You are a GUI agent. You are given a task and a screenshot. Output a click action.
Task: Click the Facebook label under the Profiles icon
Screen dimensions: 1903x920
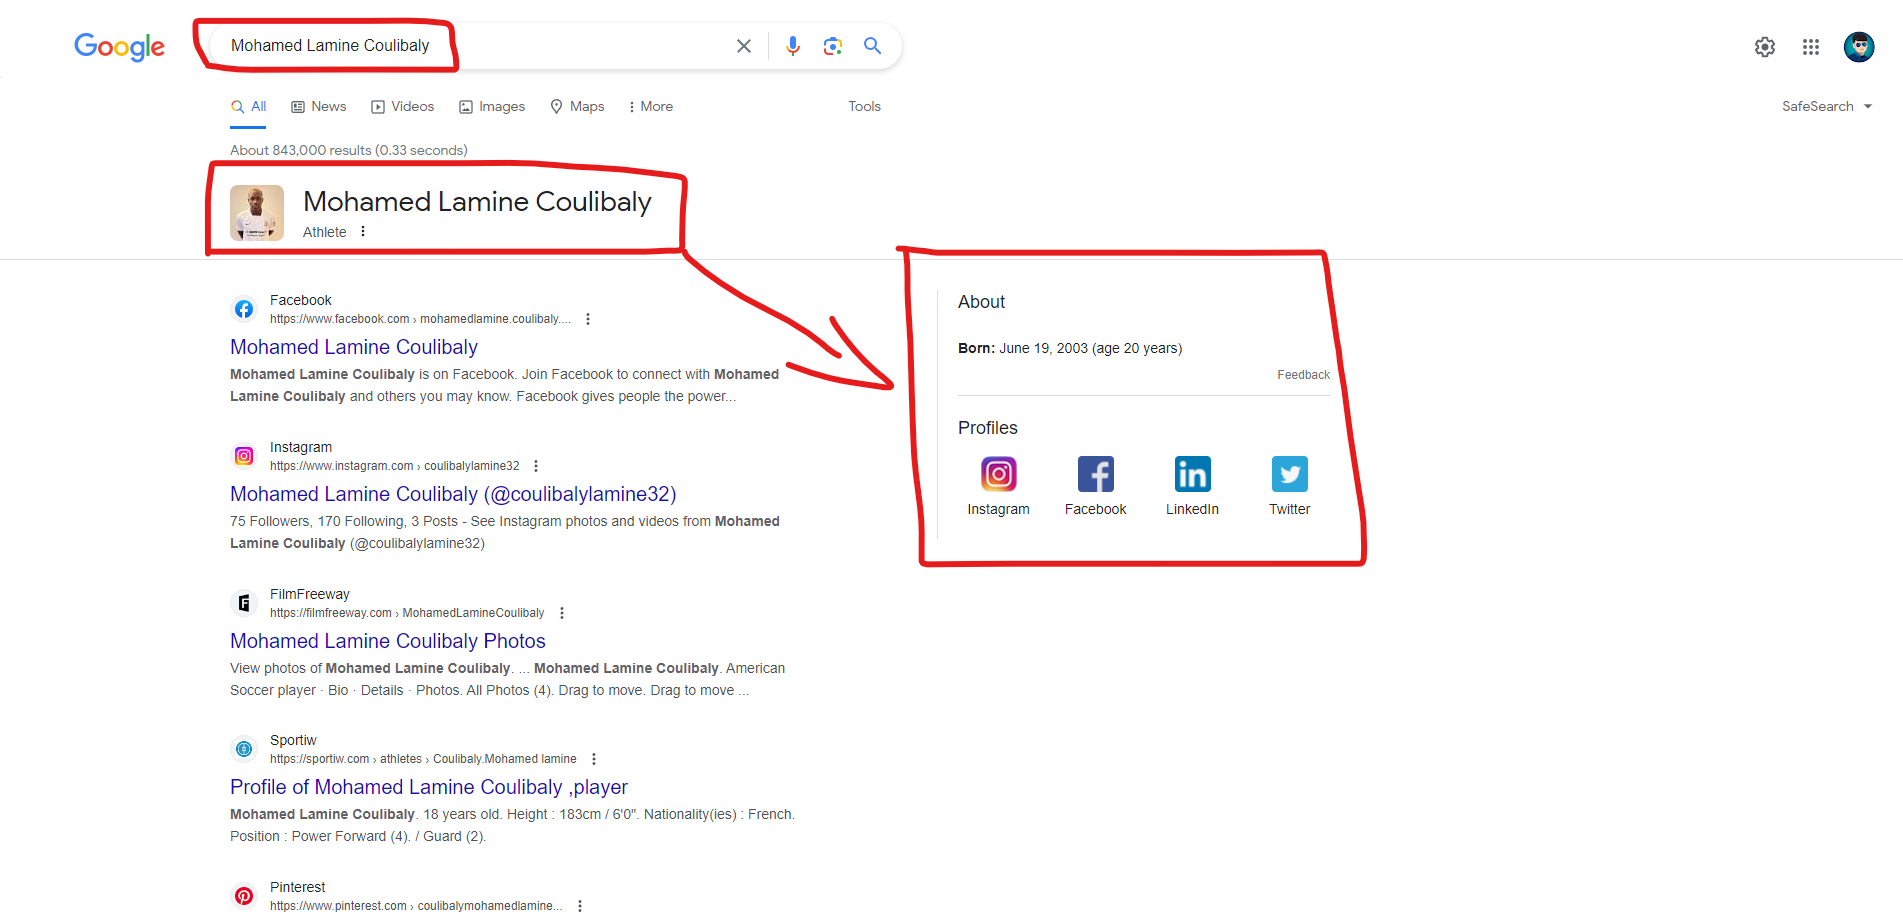pos(1095,509)
